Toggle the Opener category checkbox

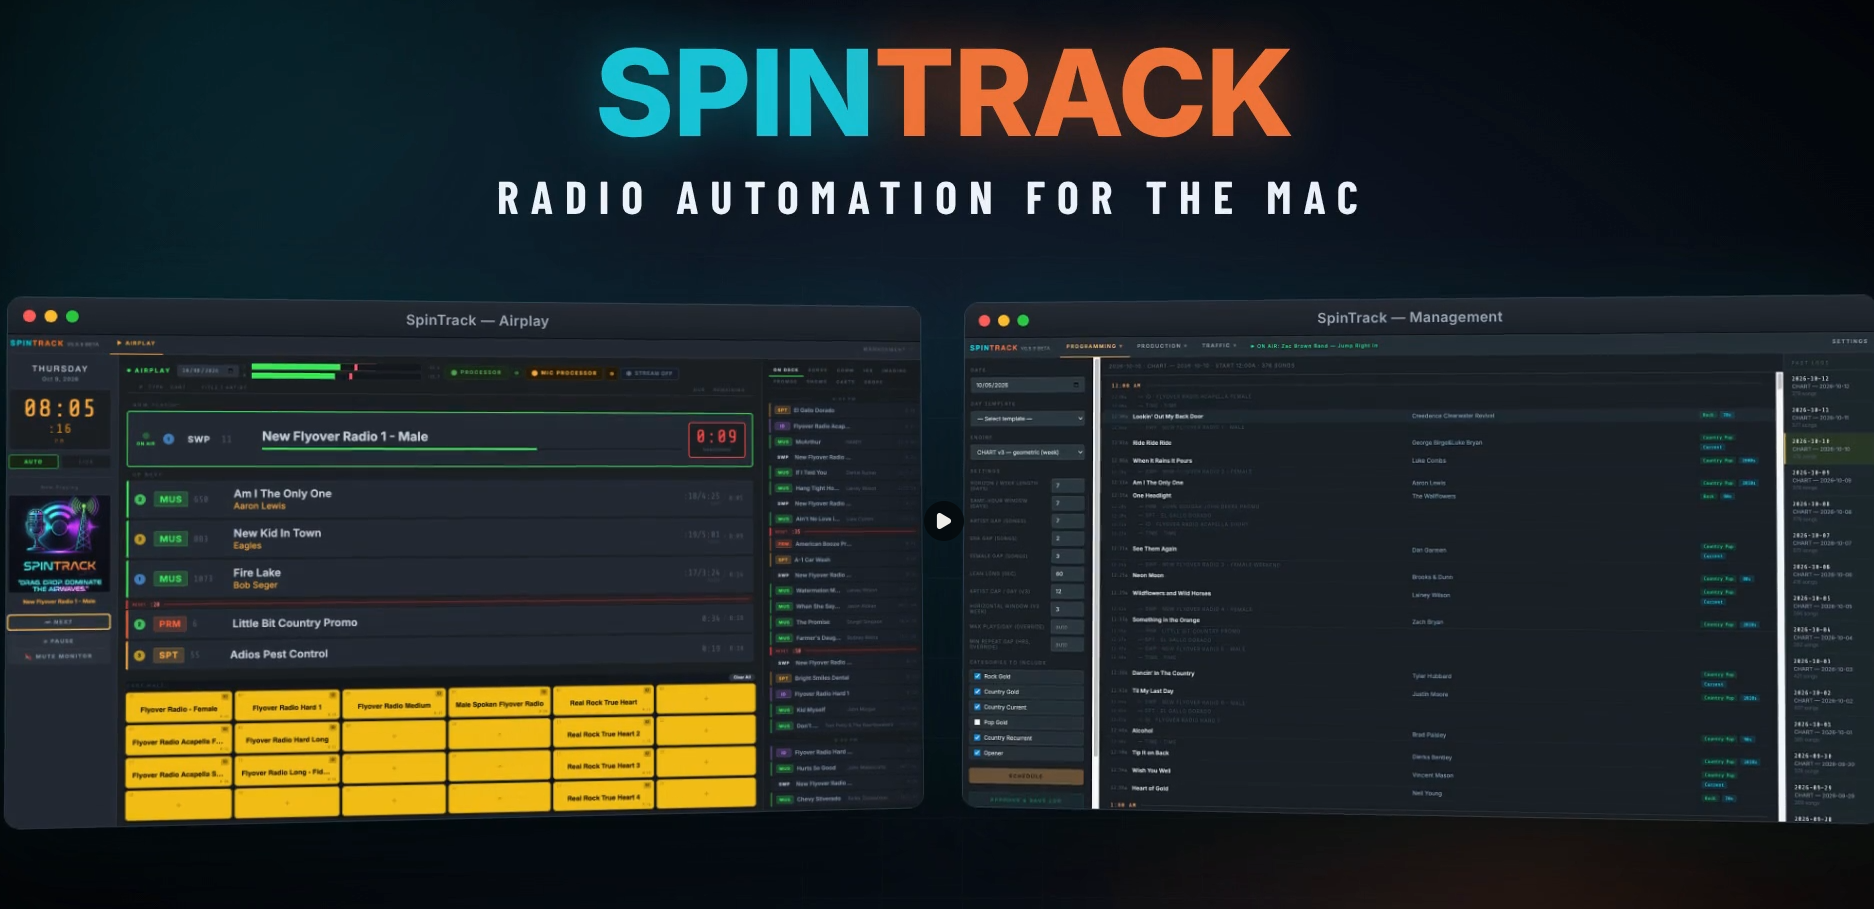[x=977, y=753]
